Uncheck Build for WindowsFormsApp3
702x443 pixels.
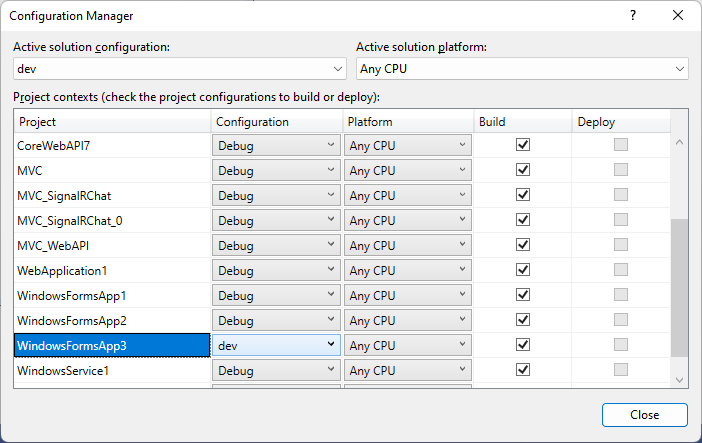click(x=523, y=344)
